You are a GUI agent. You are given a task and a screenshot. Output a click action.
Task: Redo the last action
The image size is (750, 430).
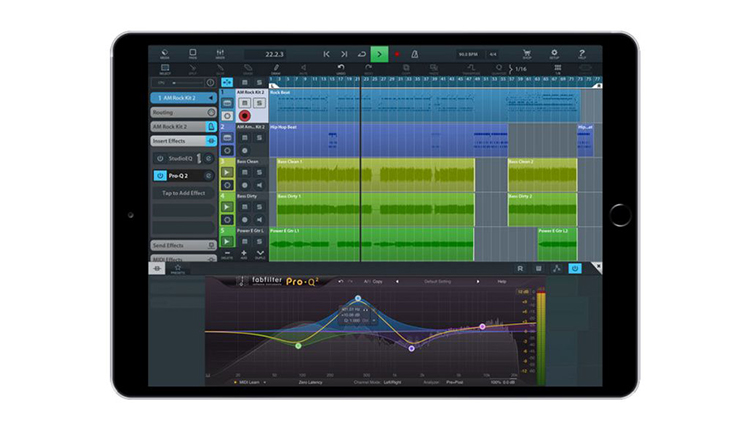(x=368, y=69)
